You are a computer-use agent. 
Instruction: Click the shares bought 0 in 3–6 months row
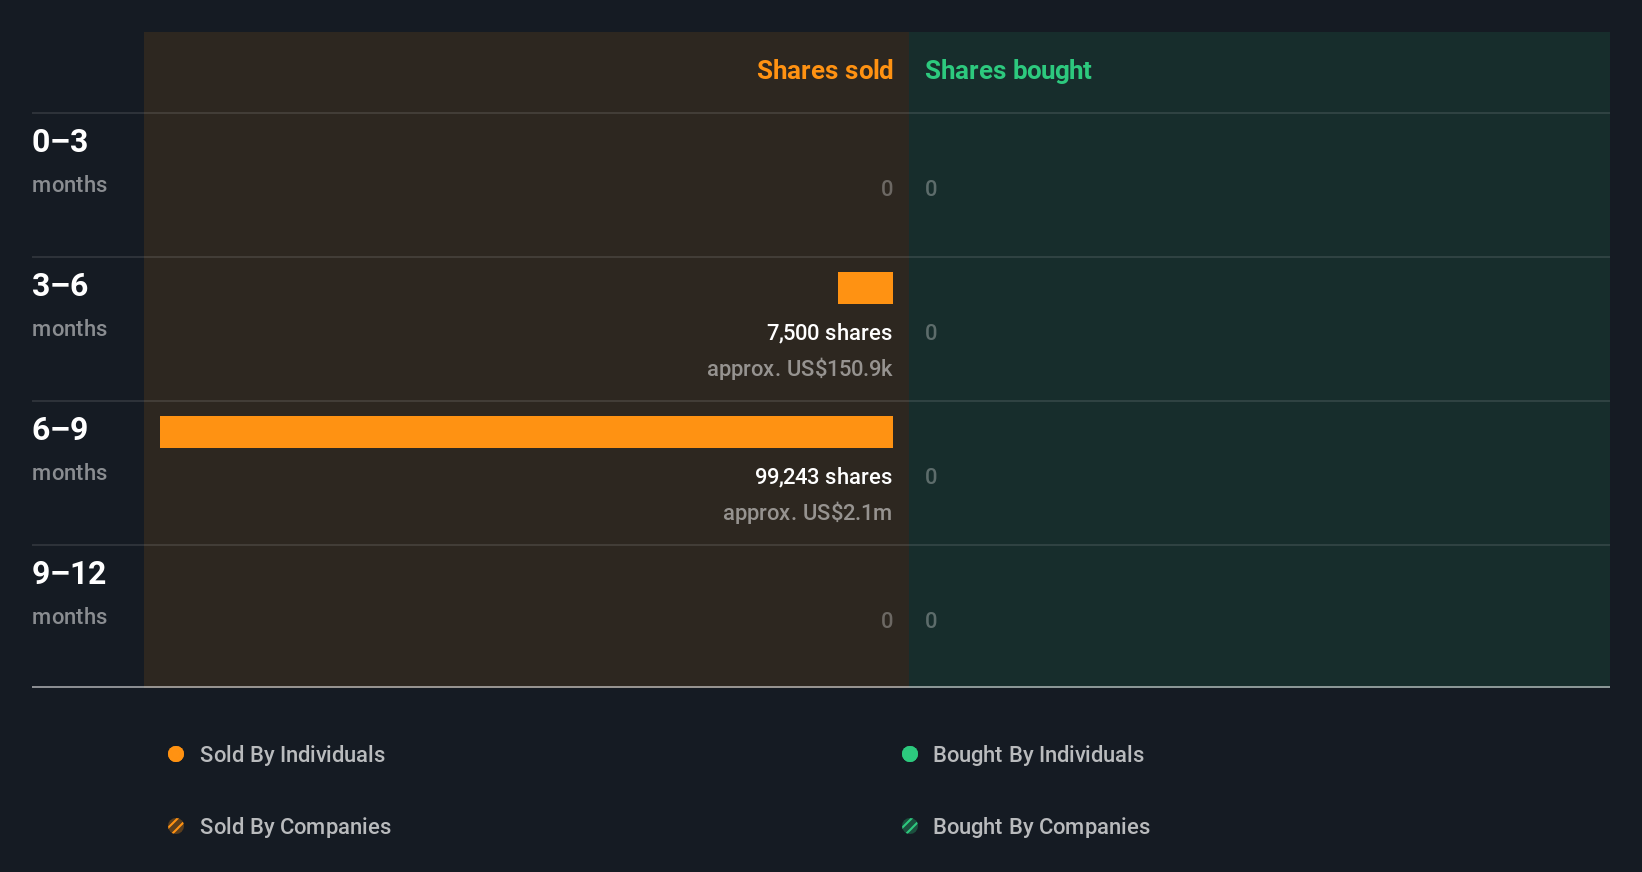pos(931,332)
